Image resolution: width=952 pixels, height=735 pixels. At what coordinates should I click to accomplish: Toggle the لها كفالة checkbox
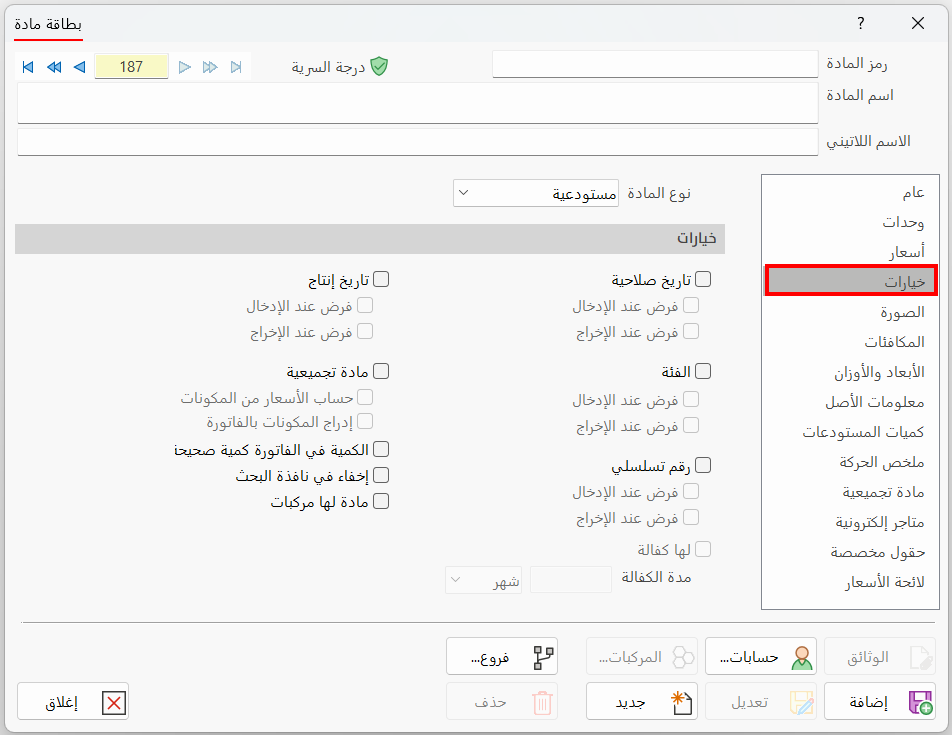(703, 549)
